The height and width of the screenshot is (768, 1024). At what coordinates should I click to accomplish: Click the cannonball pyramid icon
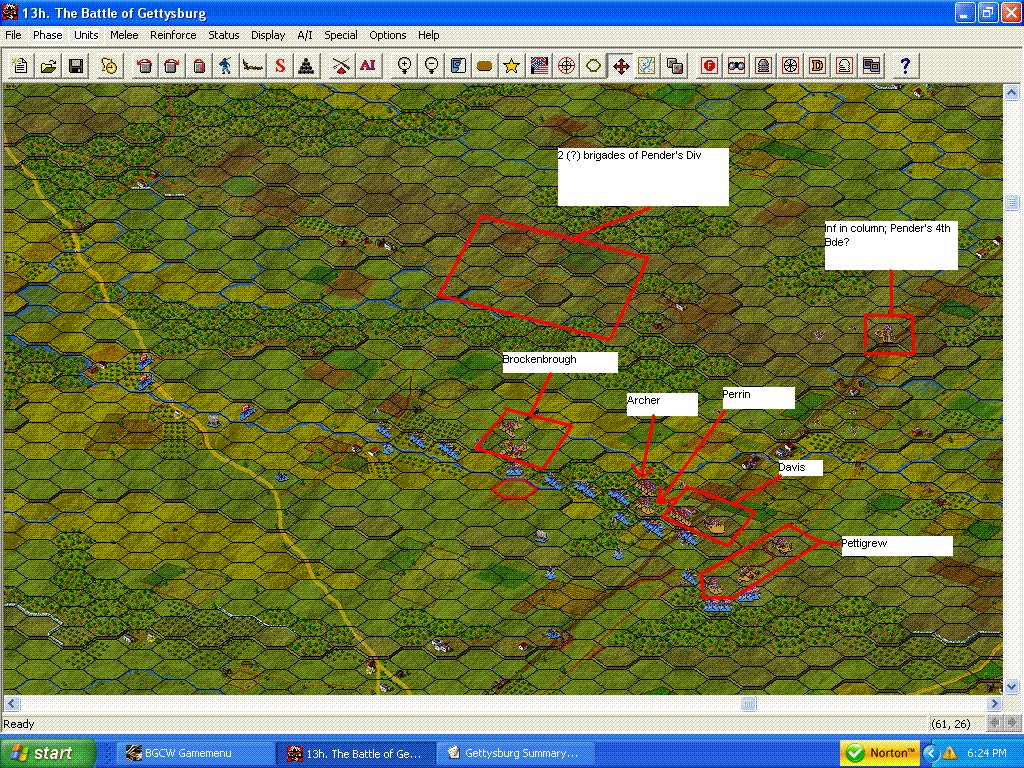click(x=307, y=65)
